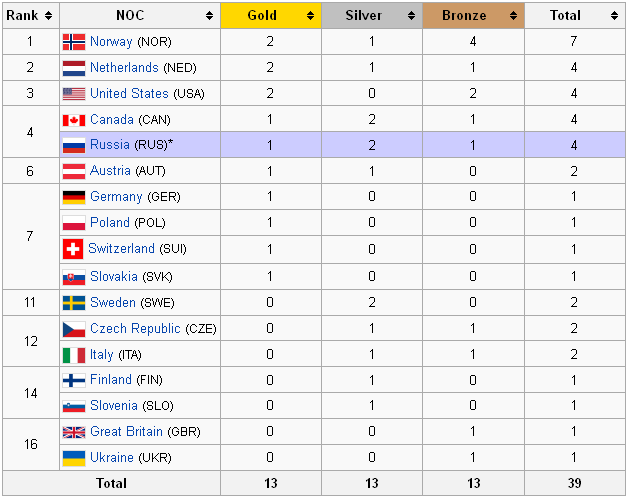Click the Great Britain flag icon
The image size is (629, 499).
(x=73, y=432)
